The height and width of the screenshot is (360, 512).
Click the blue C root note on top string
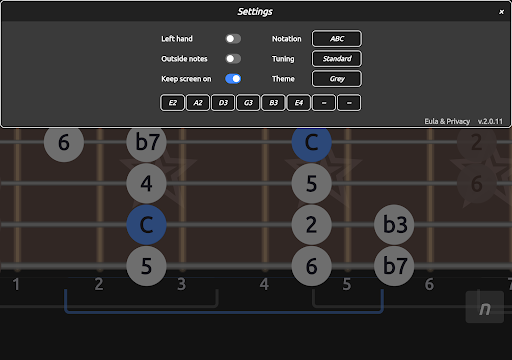pos(312,143)
